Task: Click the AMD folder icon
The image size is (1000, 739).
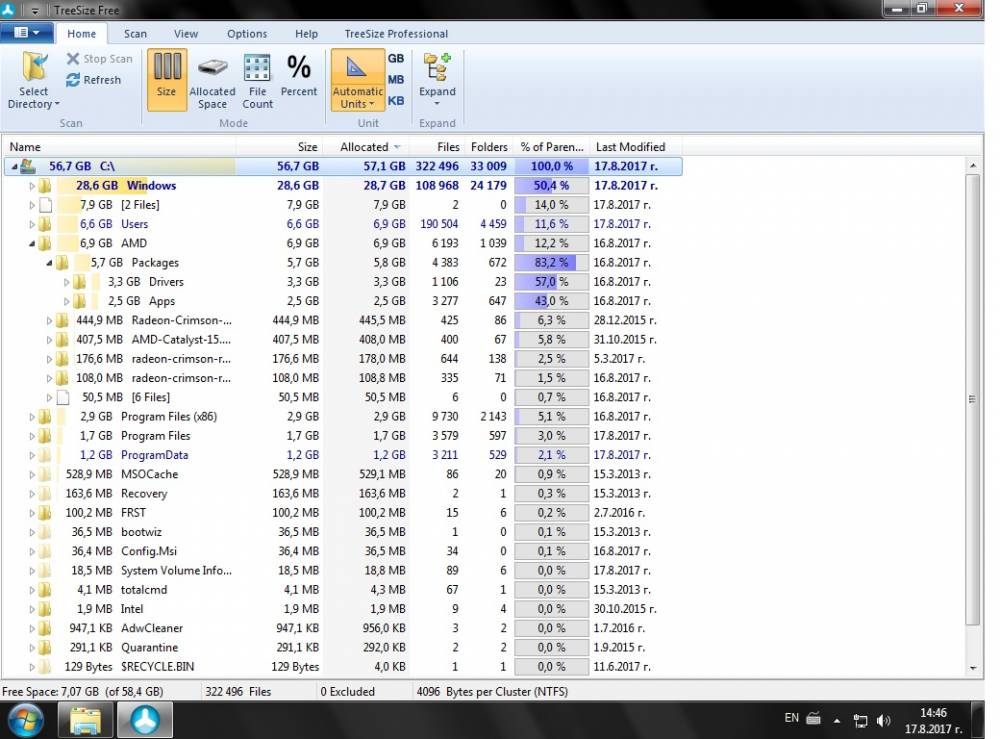Action: click(x=45, y=243)
